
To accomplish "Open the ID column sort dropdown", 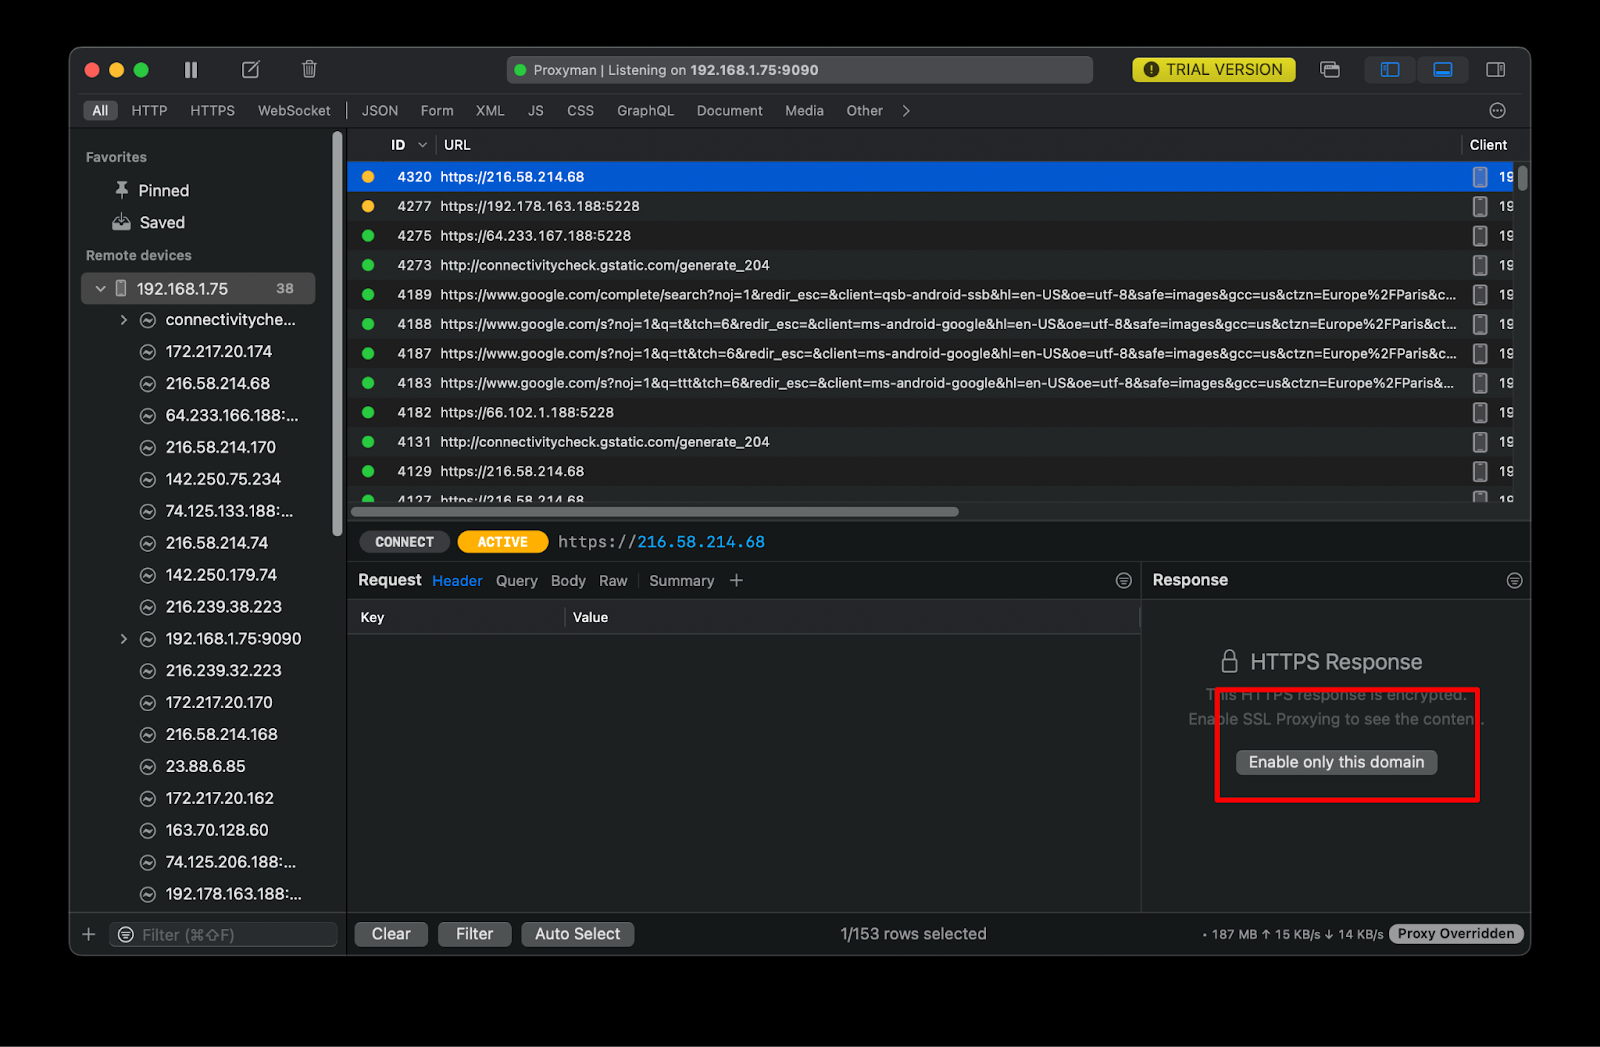I will [421, 144].
